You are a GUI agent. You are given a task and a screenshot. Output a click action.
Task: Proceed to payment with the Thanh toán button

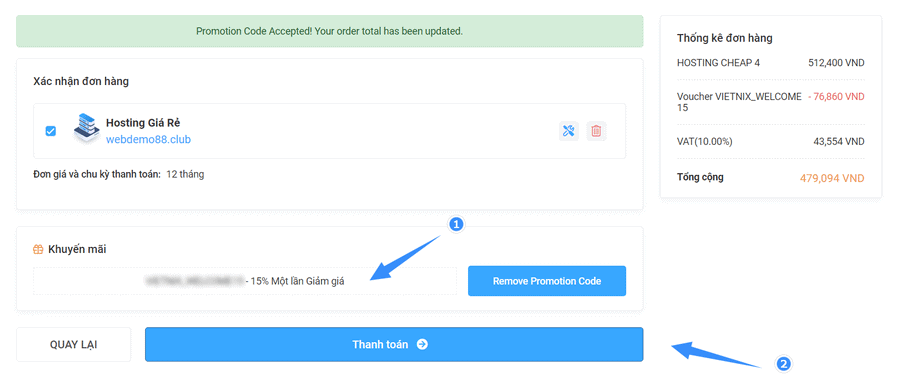click(x=394, y=345)
